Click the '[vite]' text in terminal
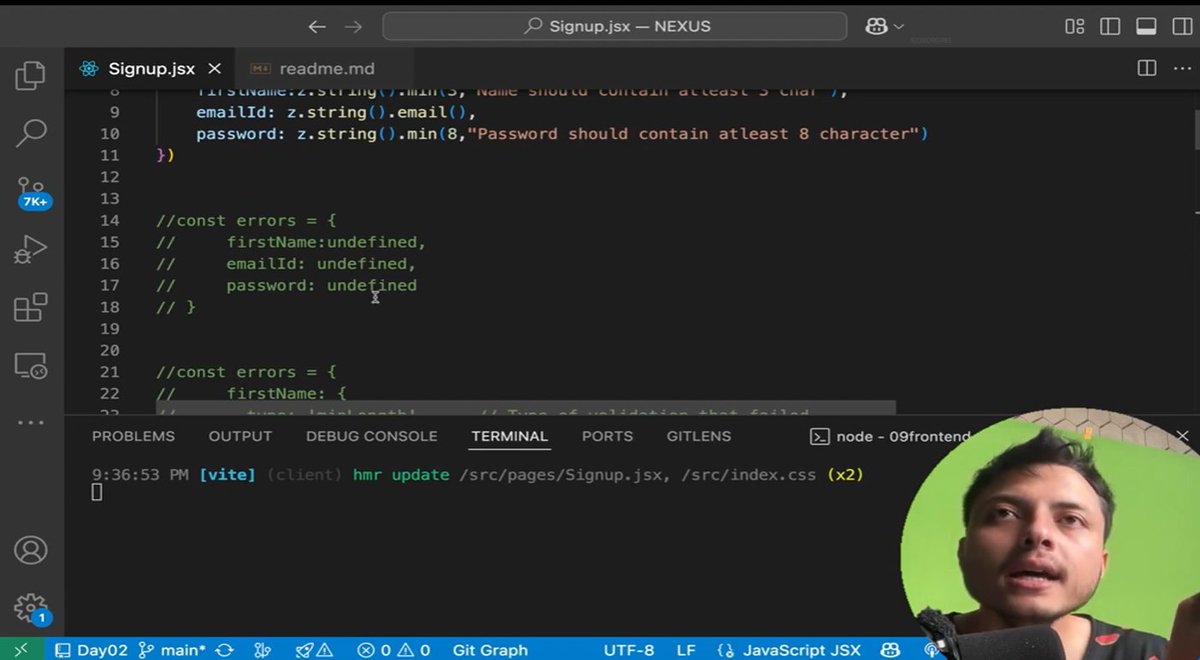 [227, 474]
